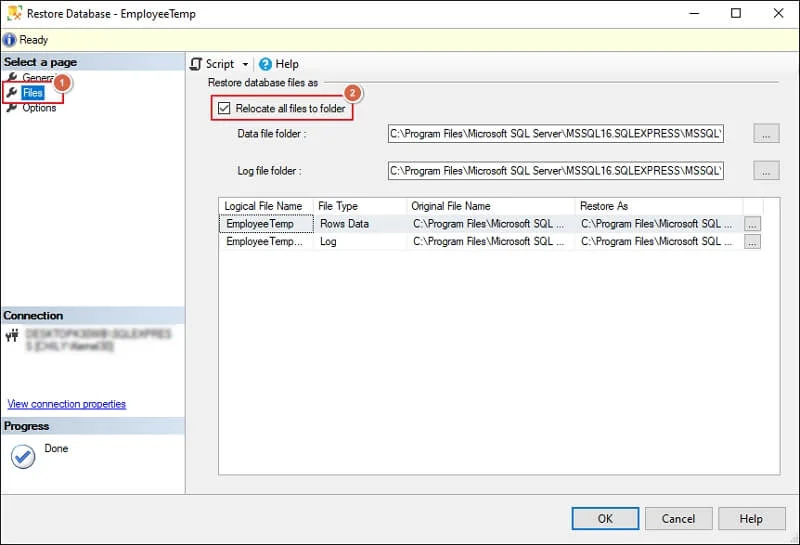Open the General page in Select a page
This screenshot has width=800, height=545.
(38, 78)
